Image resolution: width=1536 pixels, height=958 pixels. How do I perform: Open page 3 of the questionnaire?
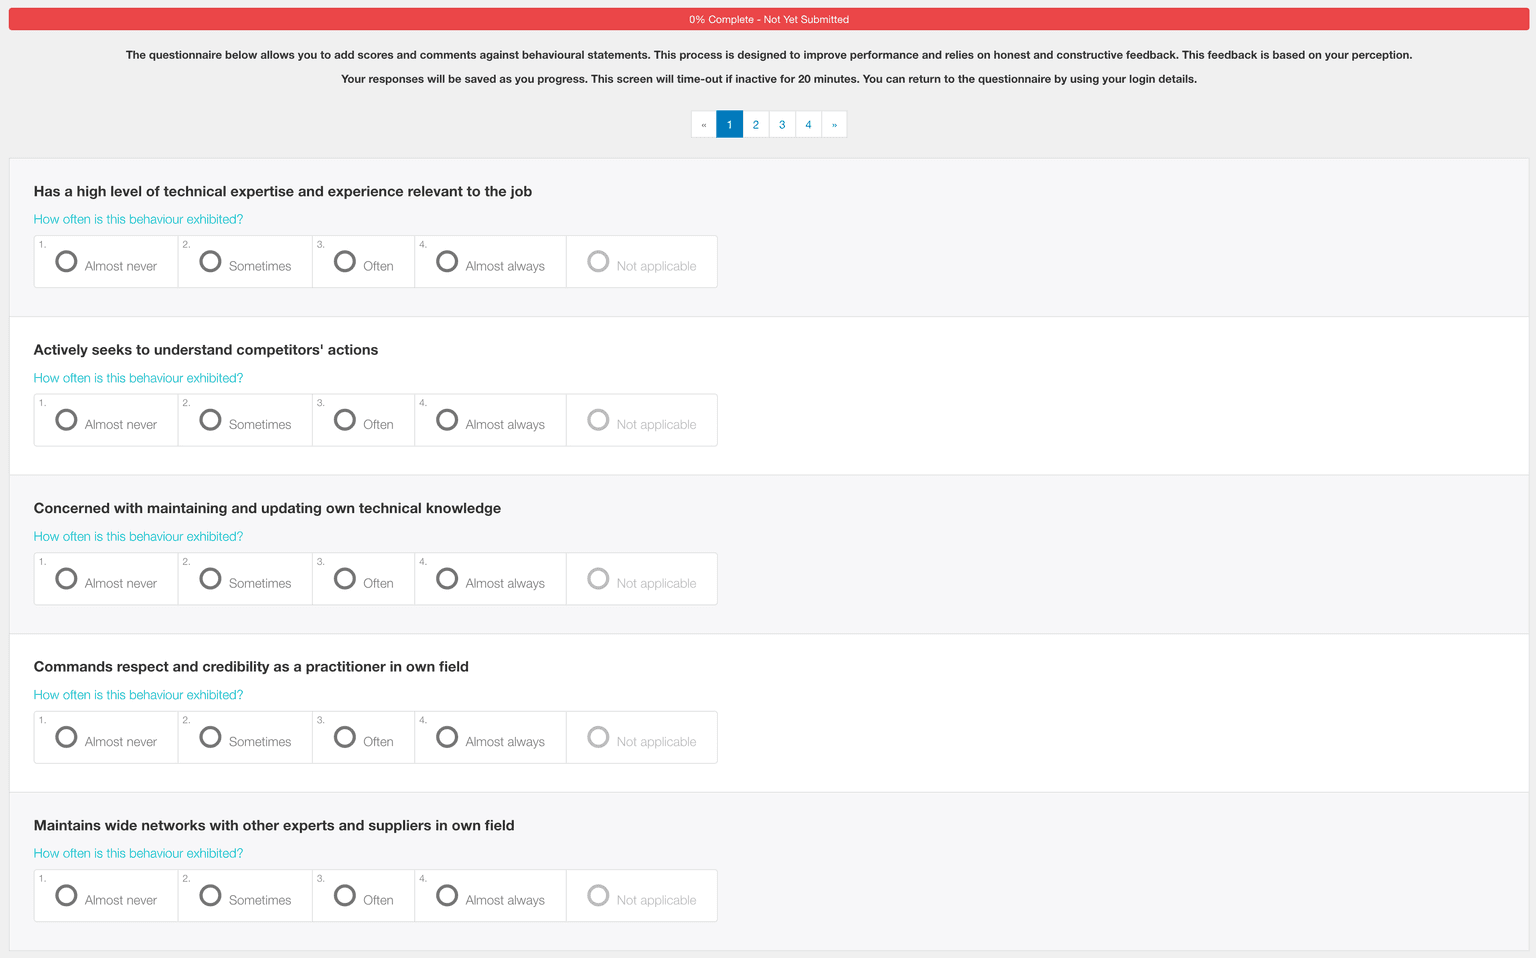point(782,124)
